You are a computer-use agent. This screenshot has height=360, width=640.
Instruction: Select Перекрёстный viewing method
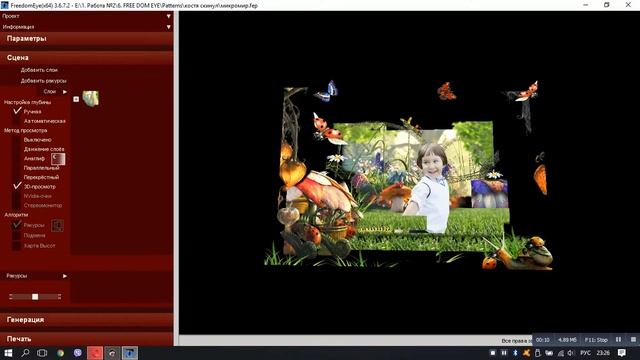point(41,178)
